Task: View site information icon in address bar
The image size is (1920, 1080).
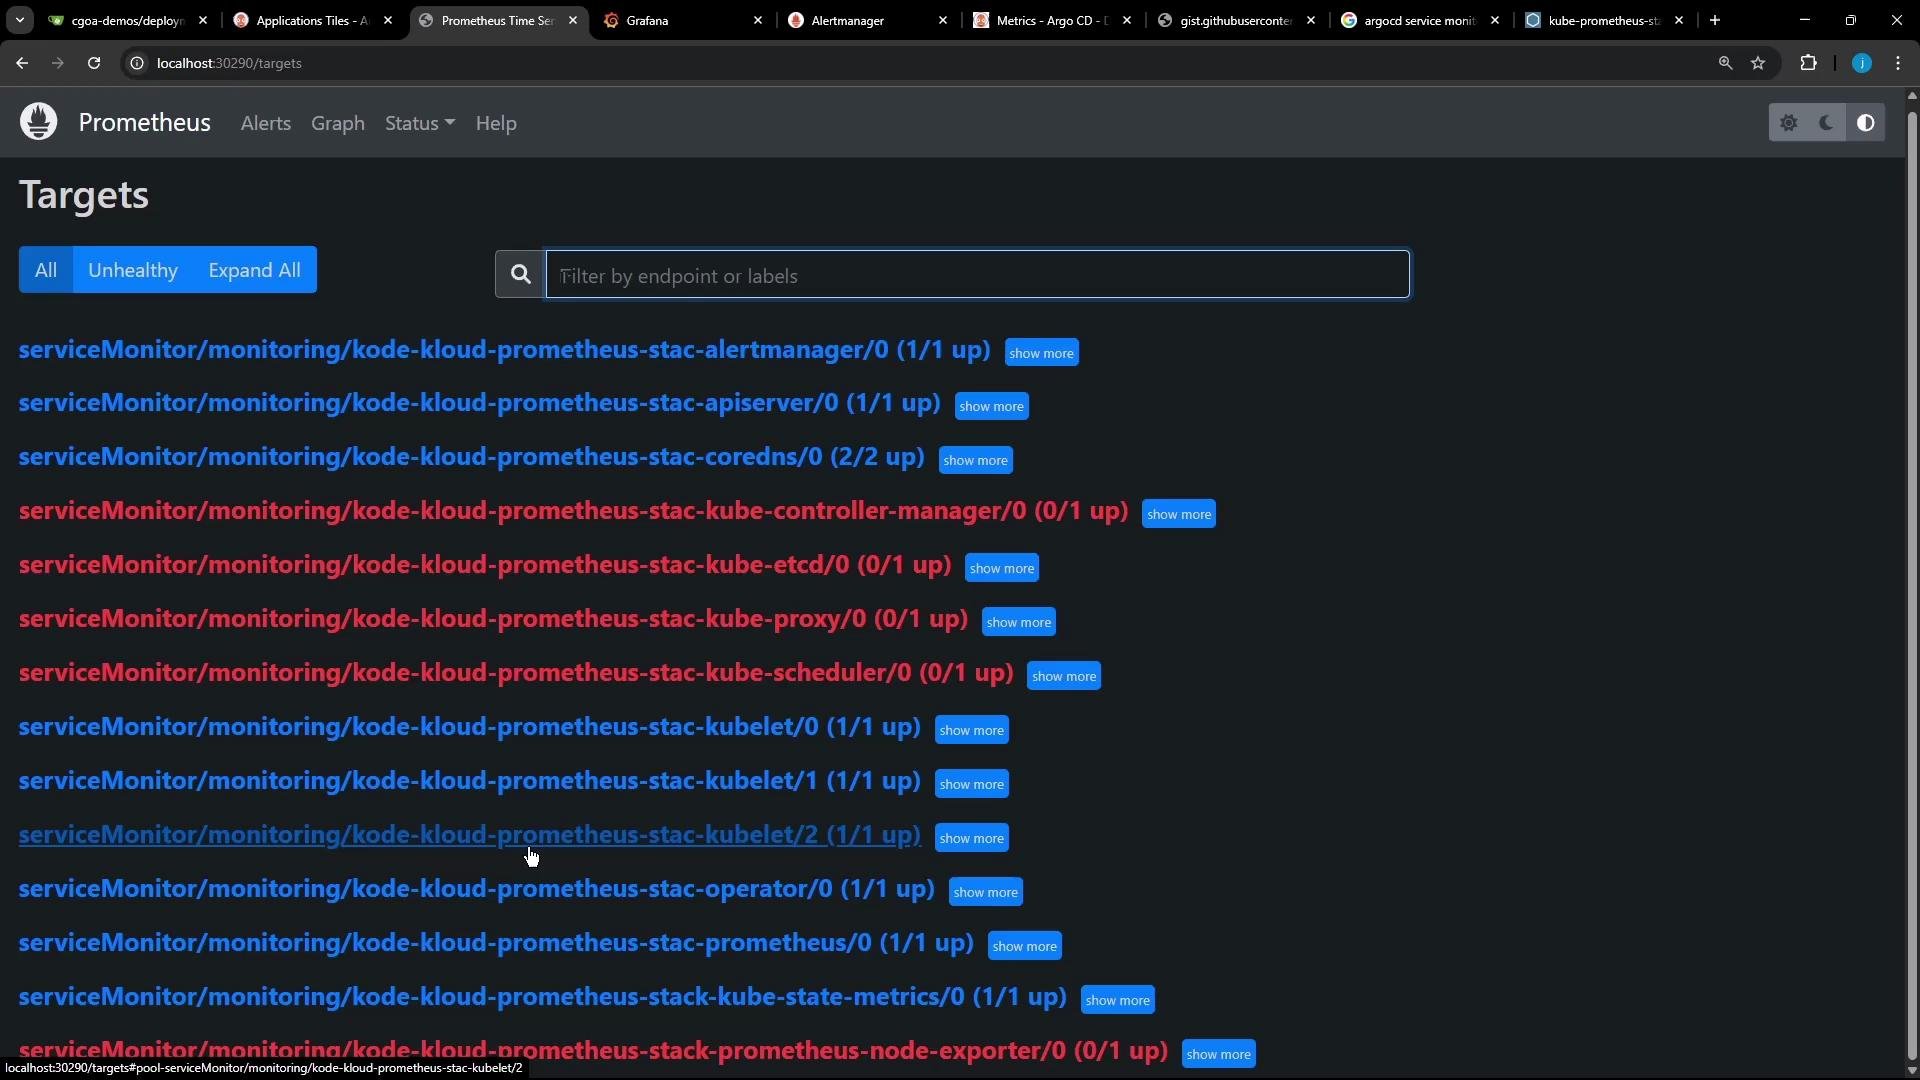Action: click(138, 63)
